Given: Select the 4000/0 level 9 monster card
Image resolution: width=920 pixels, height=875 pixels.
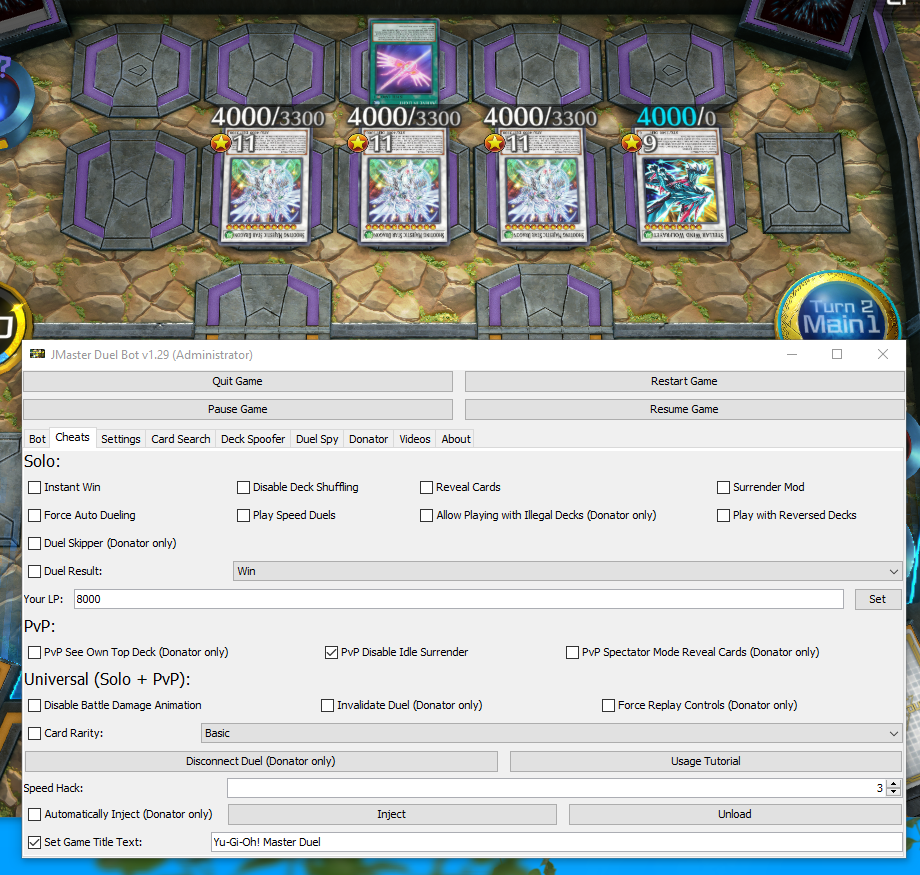Looking at the screenshot, I should [681, 185].
